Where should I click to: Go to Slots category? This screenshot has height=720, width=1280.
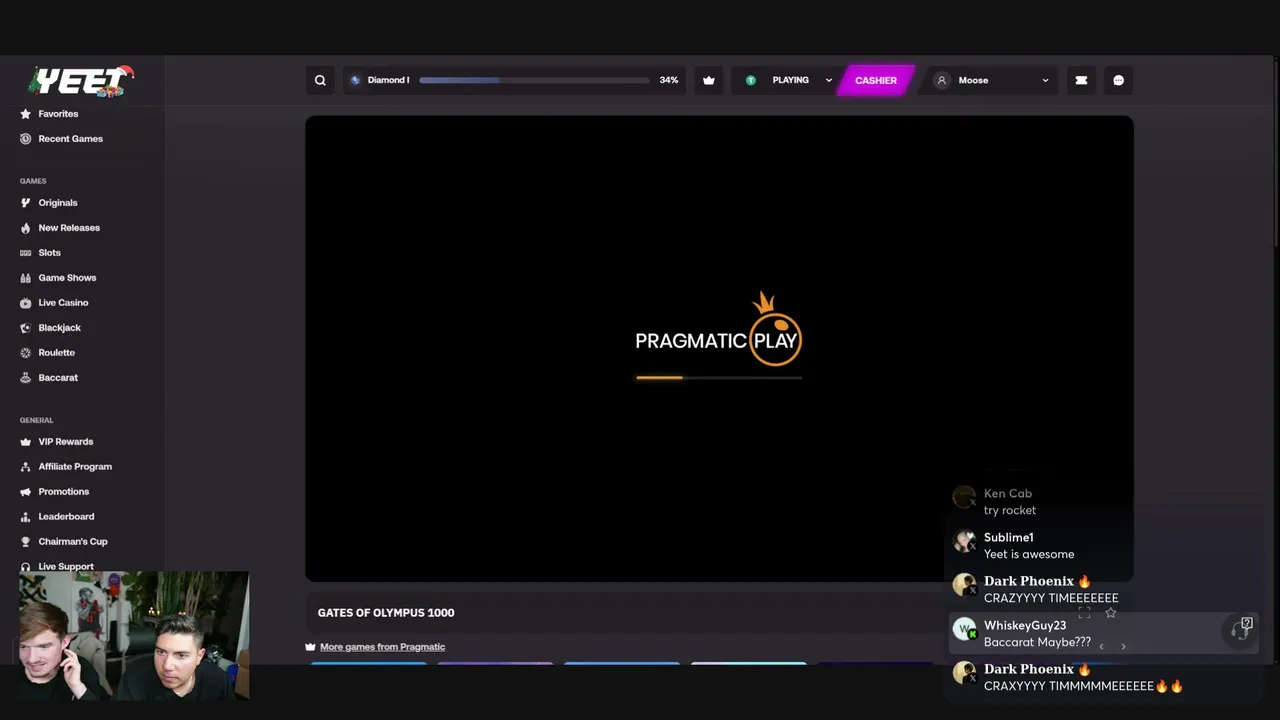point(41,253)
